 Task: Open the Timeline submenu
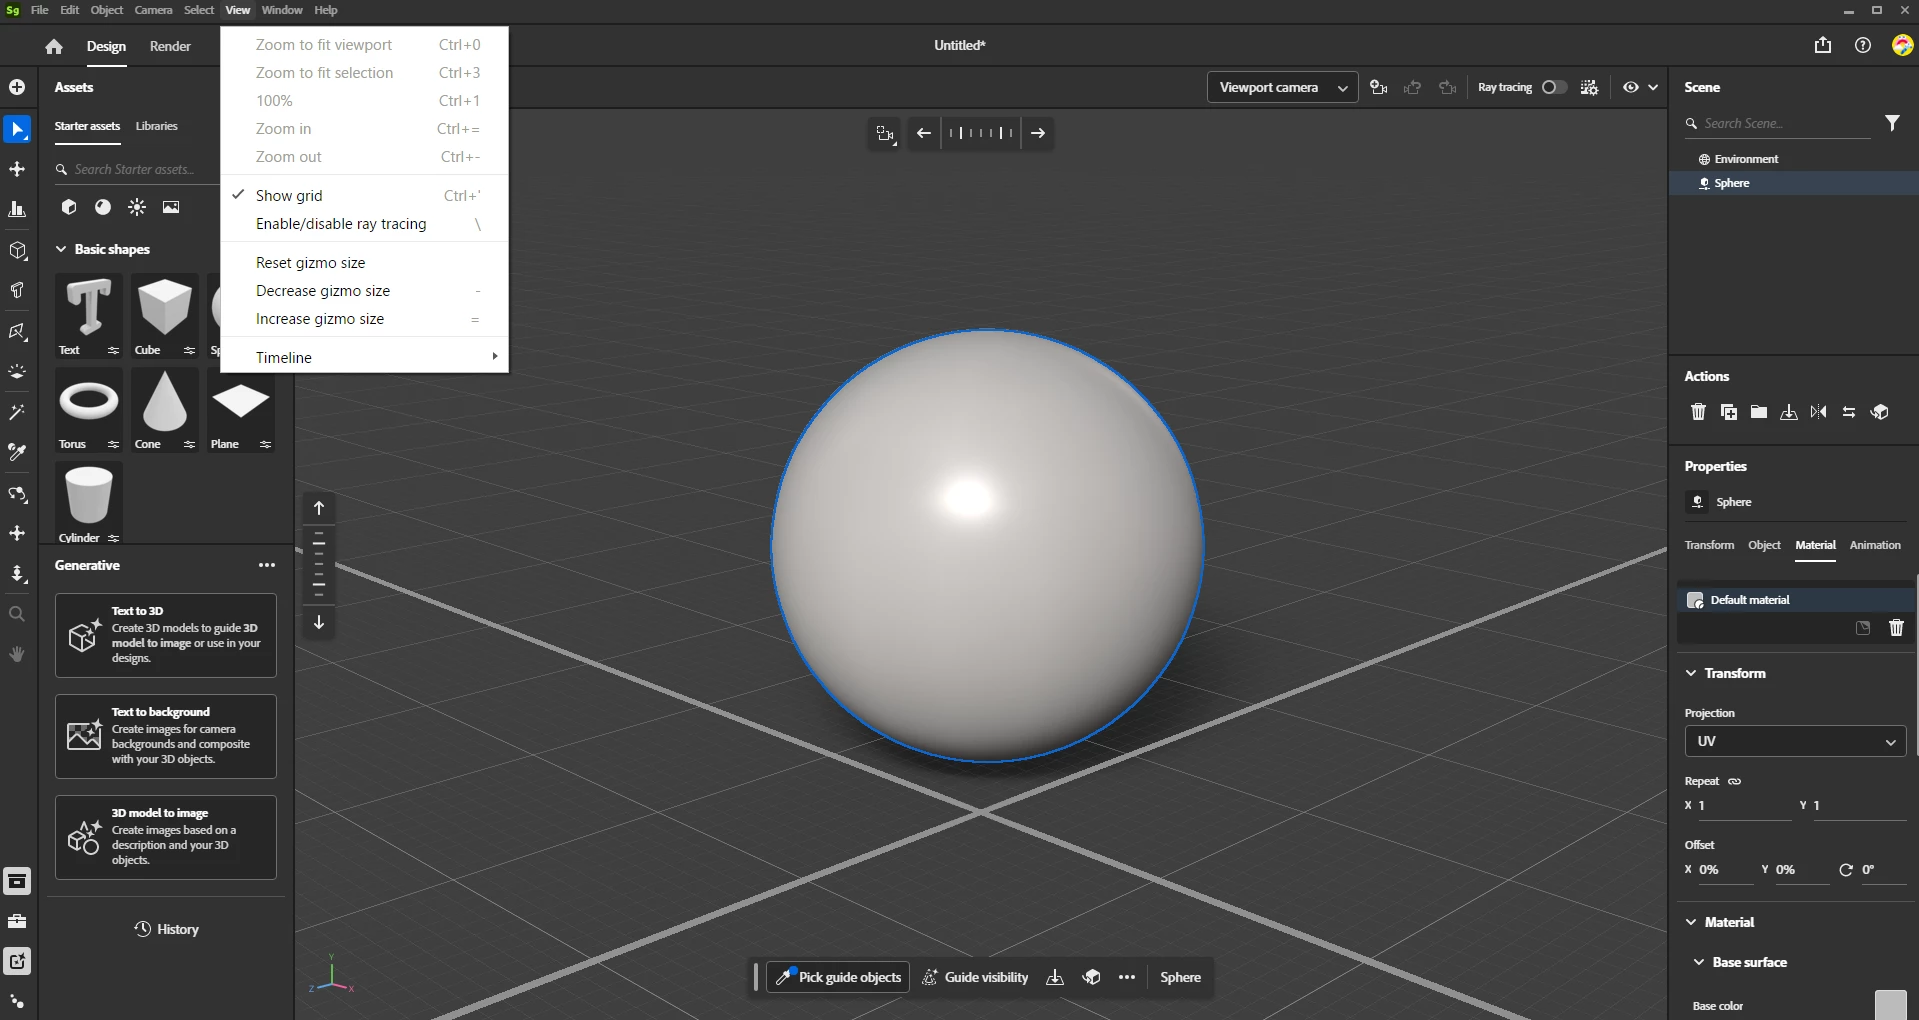(x=365, y=357)
